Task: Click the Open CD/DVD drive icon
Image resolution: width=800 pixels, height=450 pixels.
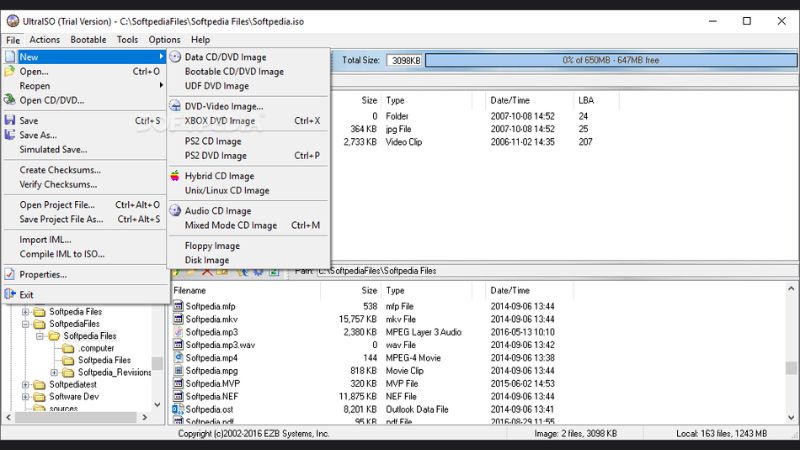Action: click(x=10, y=100)
